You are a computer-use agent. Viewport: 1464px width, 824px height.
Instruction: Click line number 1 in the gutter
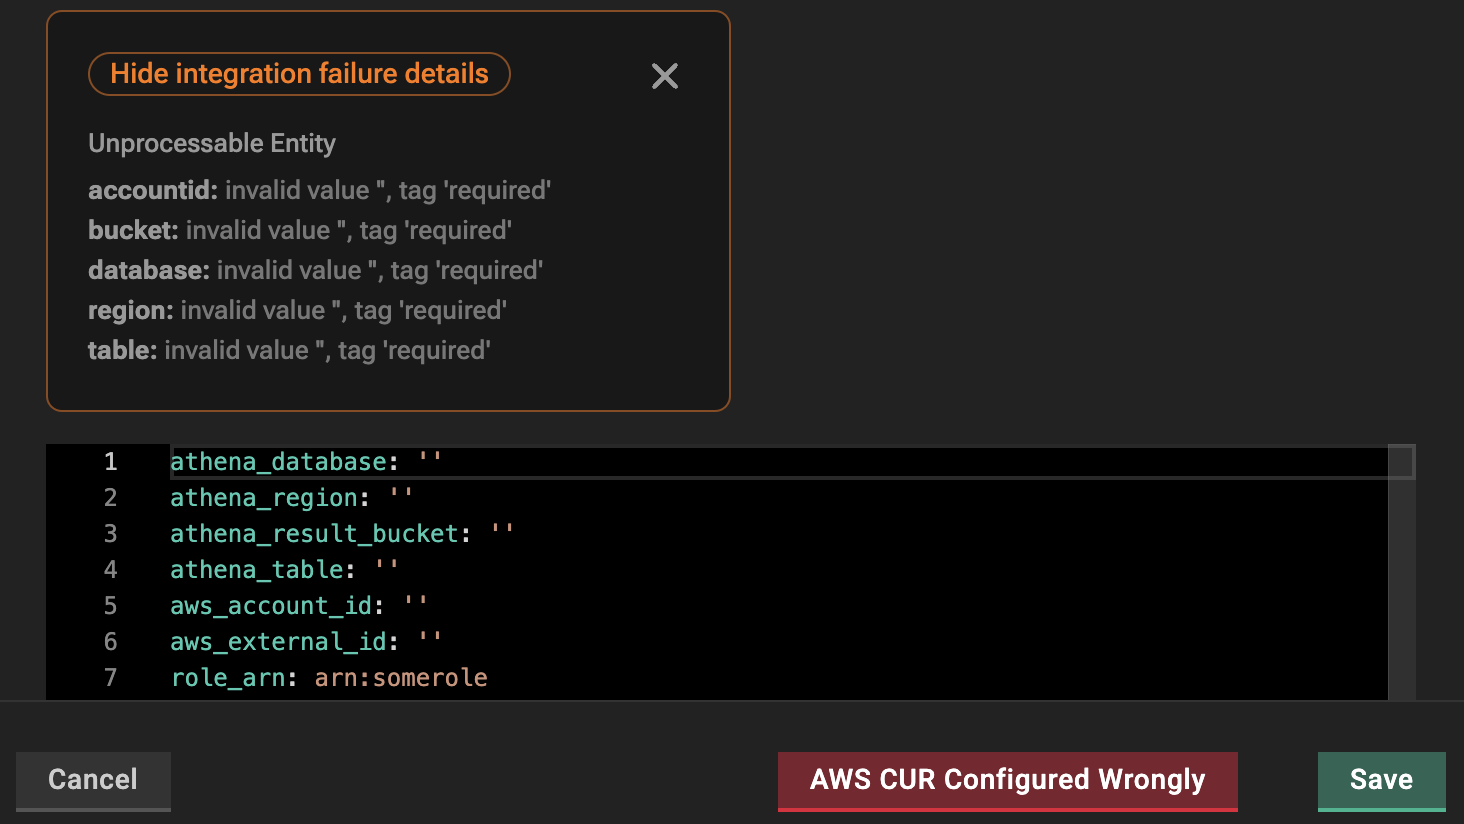pyautogui.click(x=111, y=462)
